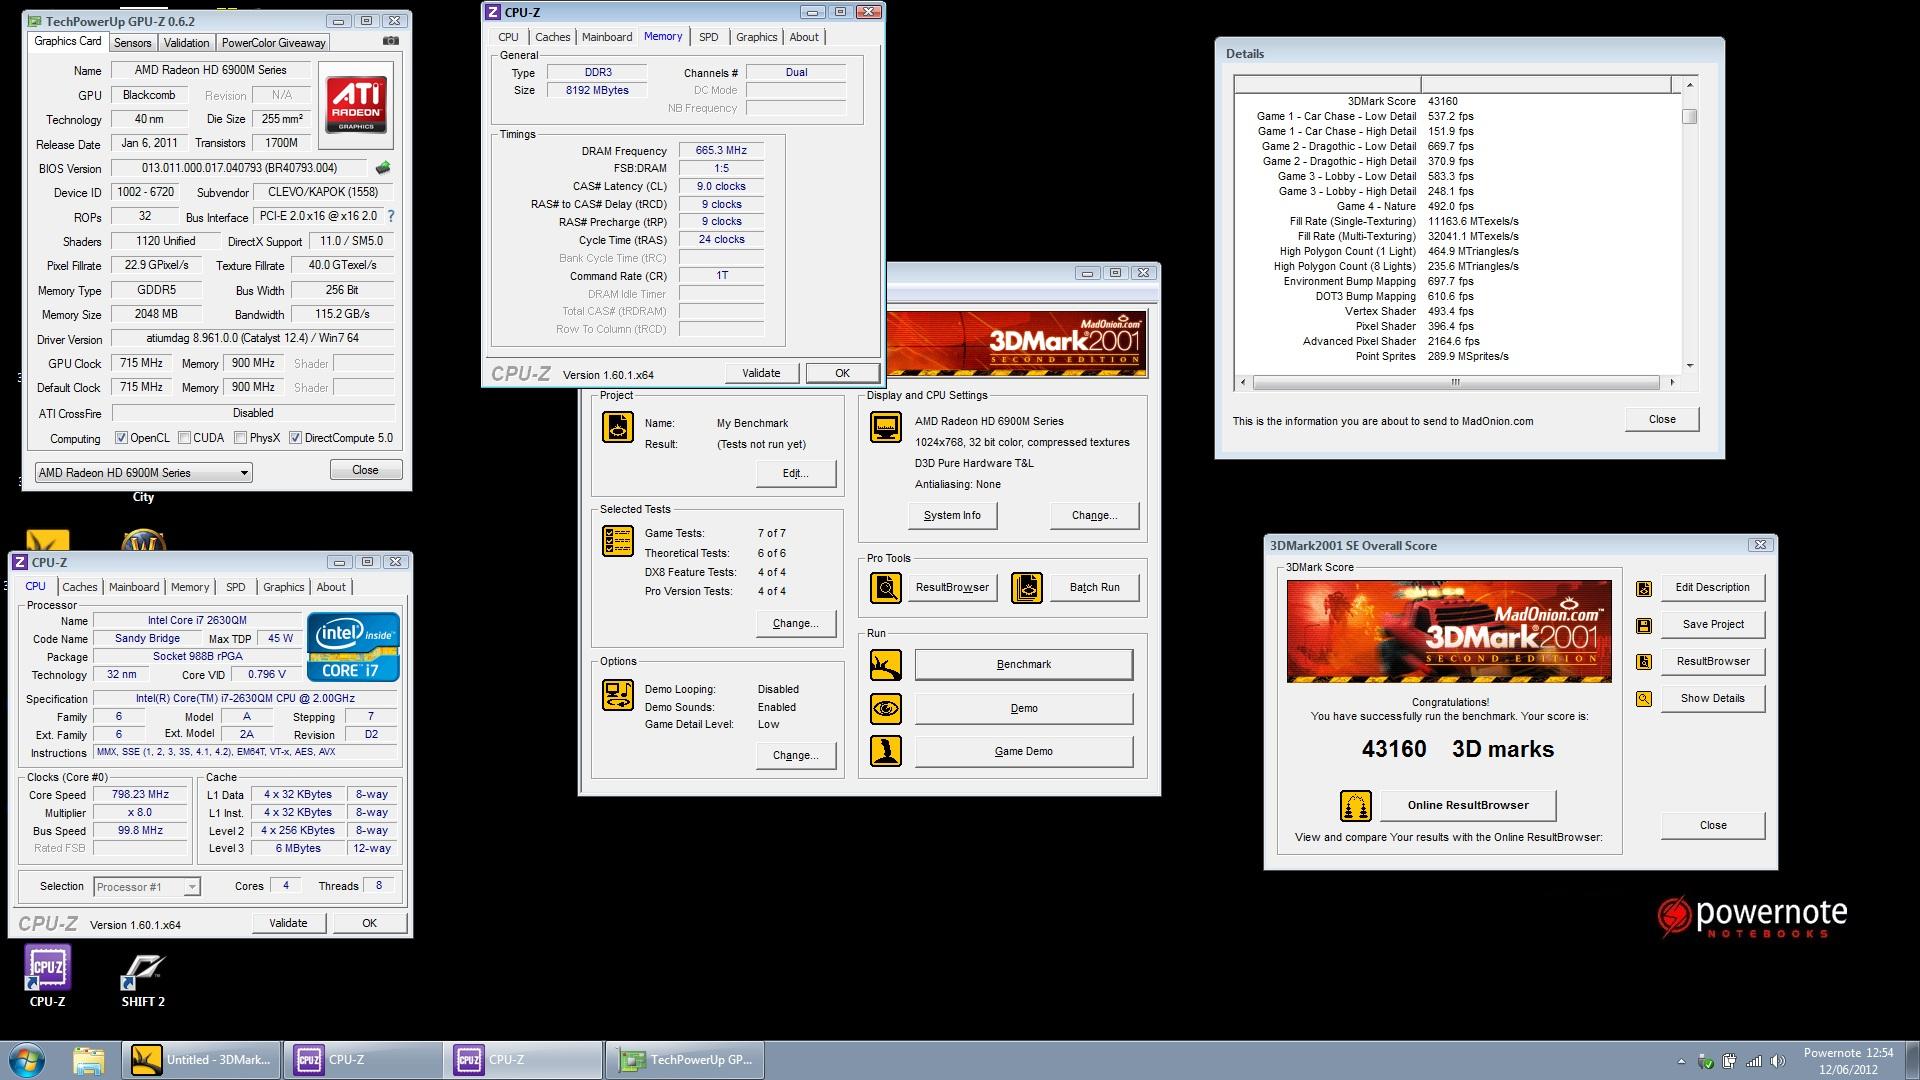Click the System Info button

[x=952, y=515]
